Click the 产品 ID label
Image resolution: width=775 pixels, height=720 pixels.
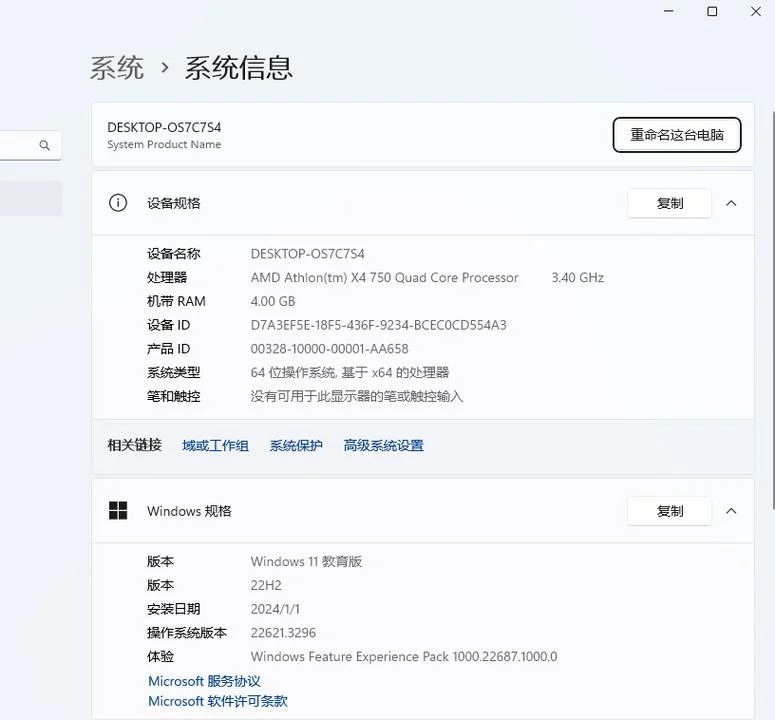(x=169, y=349)
